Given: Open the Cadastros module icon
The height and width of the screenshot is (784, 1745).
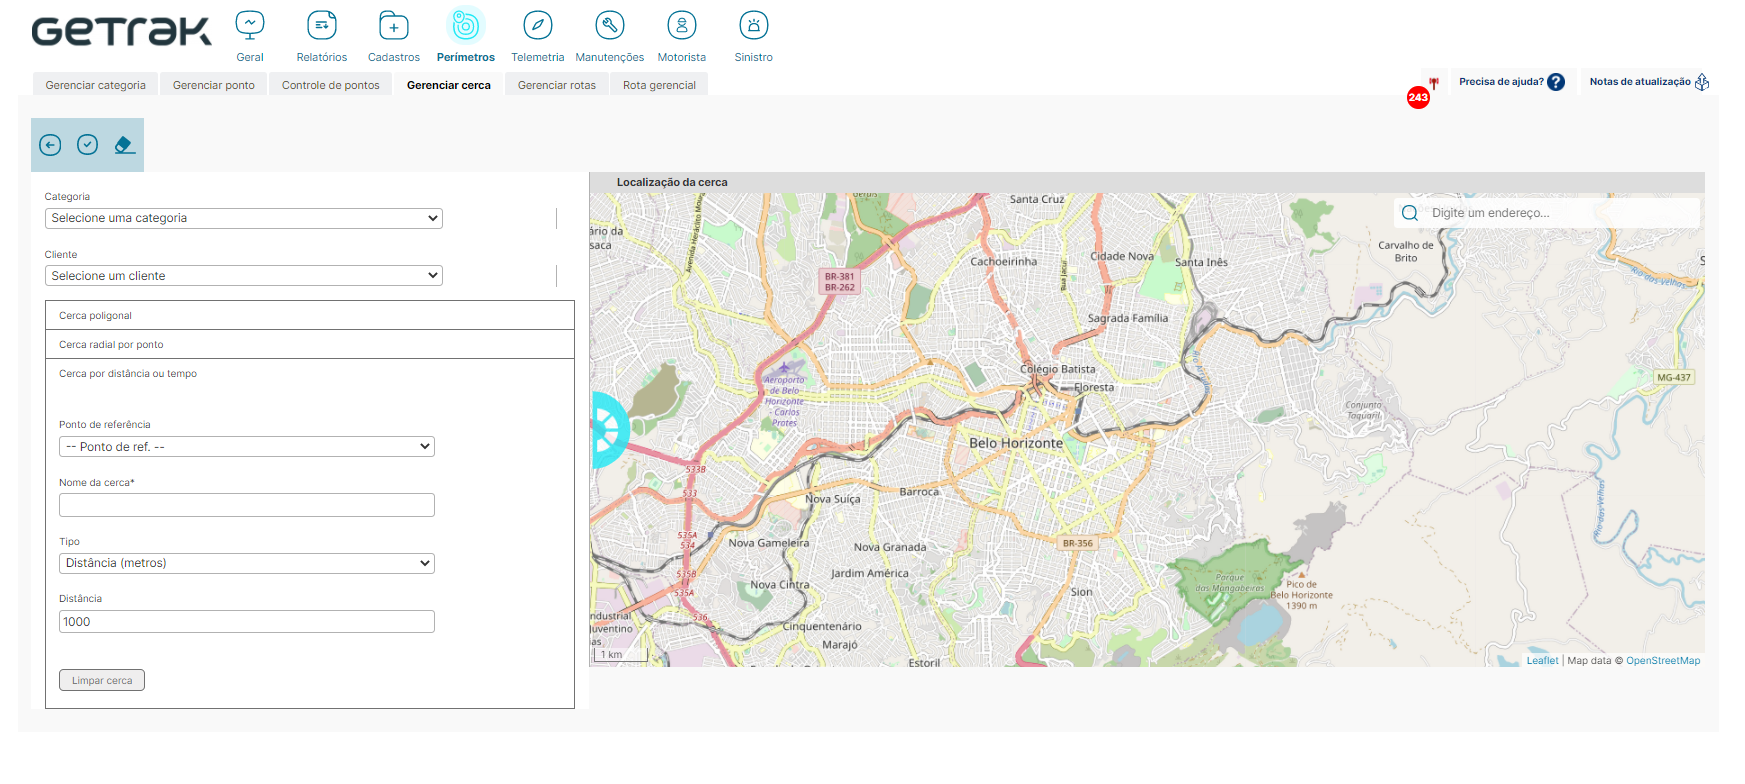Looking at the screenshot, I should coord(394,25).
